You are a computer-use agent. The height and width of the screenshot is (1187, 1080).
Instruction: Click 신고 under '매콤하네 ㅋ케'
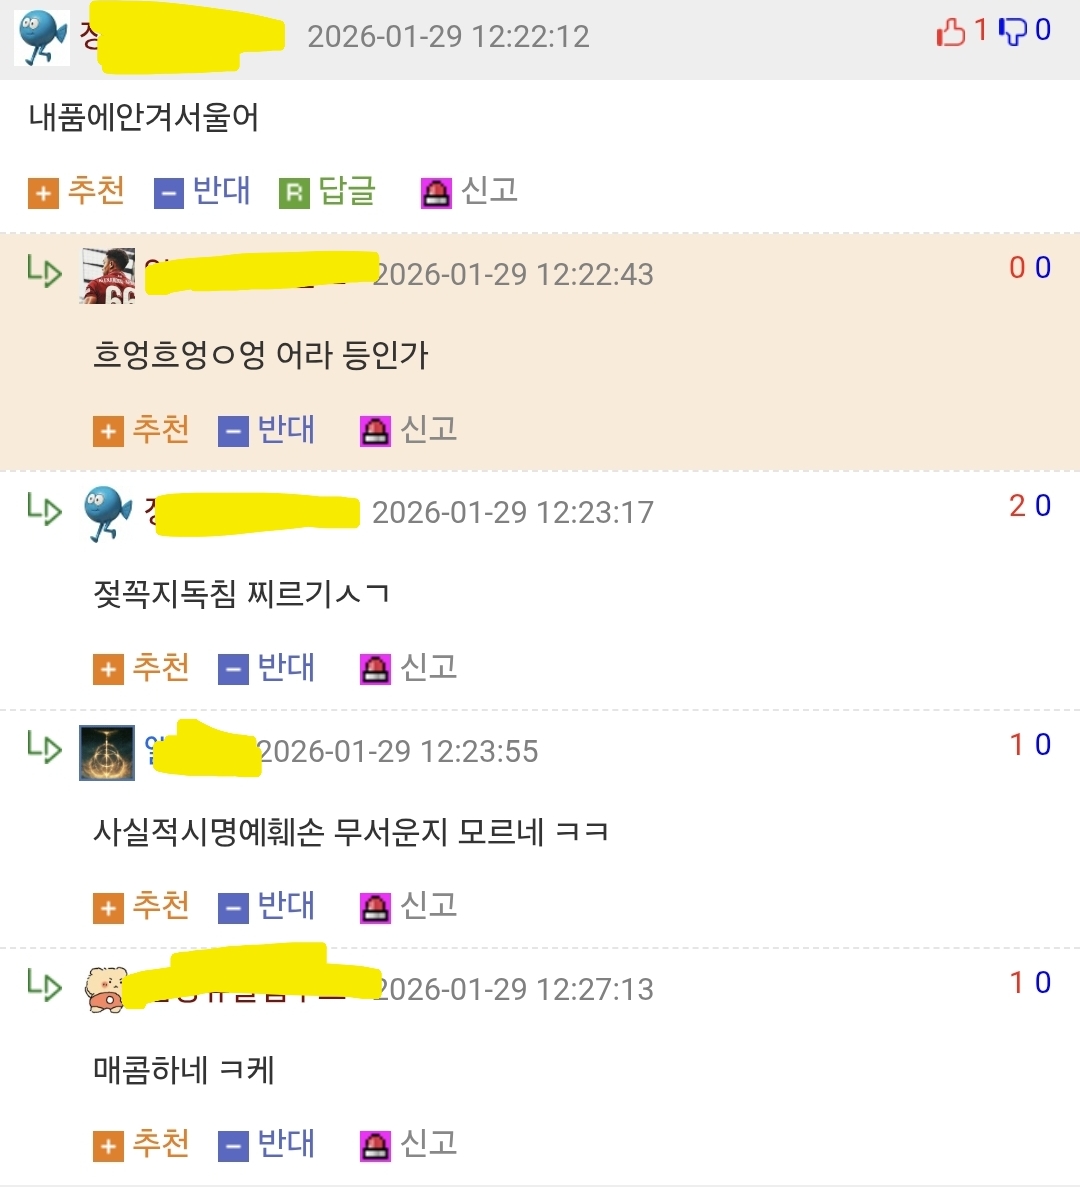pos(409,1144)
